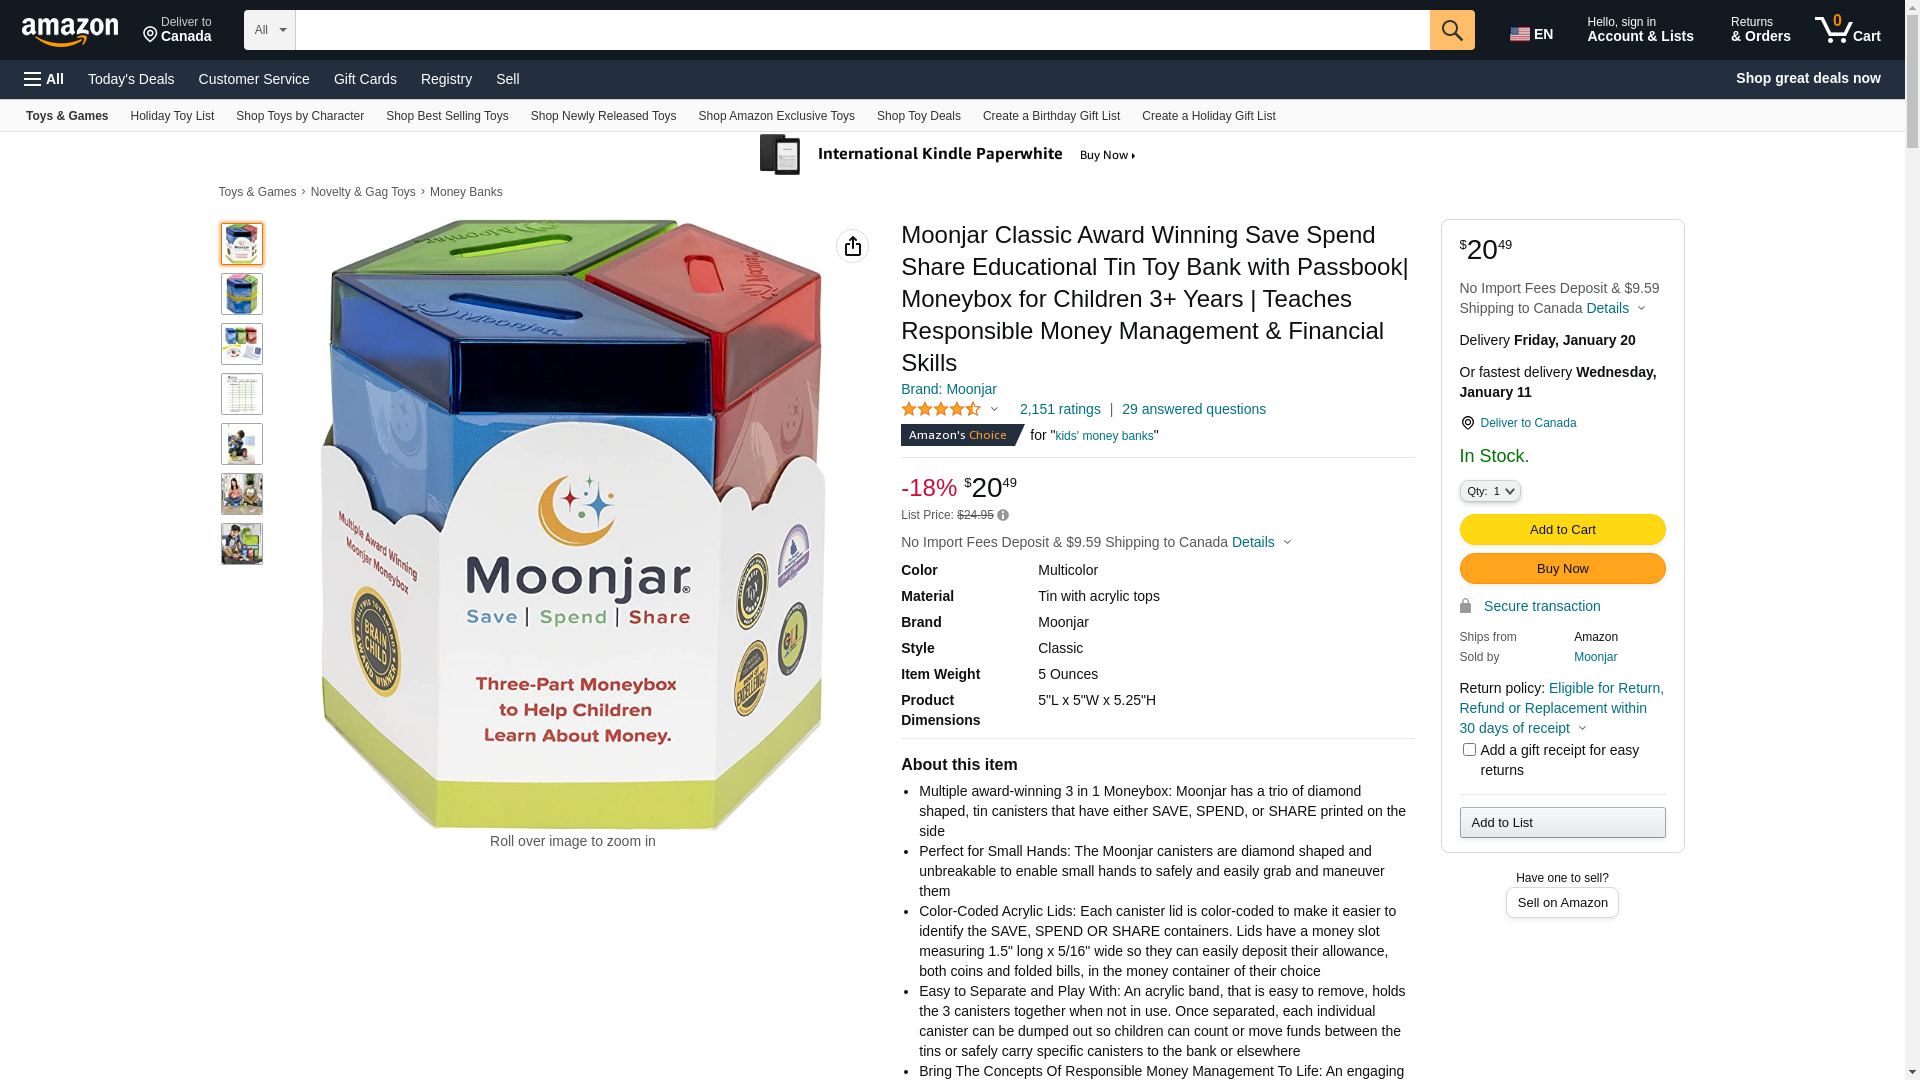This screenshot has width=1920, height=1080.
Task: Click the share icon on product image
Action: tap(852, 246)
